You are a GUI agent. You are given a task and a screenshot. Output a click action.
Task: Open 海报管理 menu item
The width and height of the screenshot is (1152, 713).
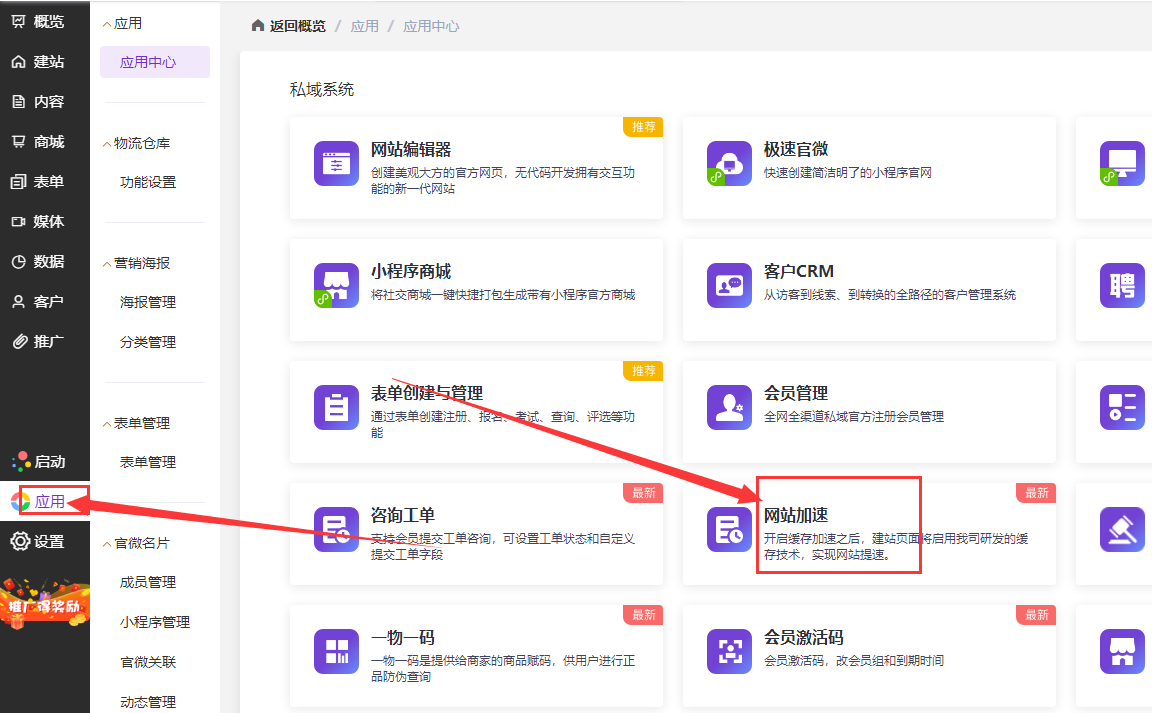(148, 302)
